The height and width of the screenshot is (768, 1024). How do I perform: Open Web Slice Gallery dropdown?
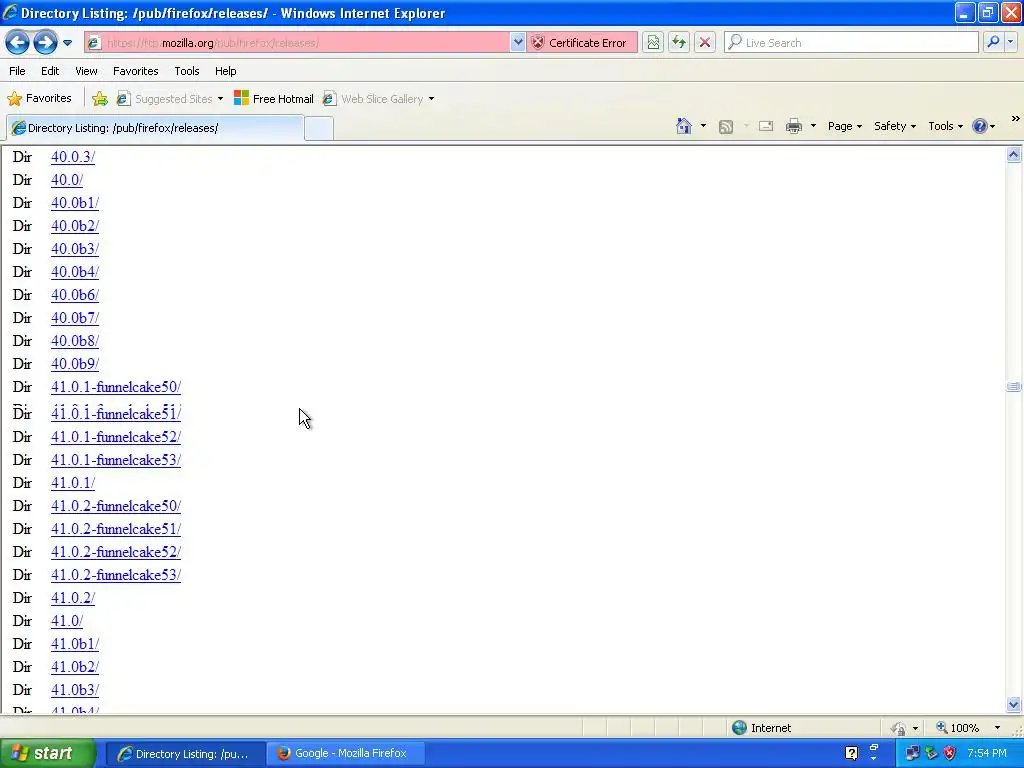[379, 99]
